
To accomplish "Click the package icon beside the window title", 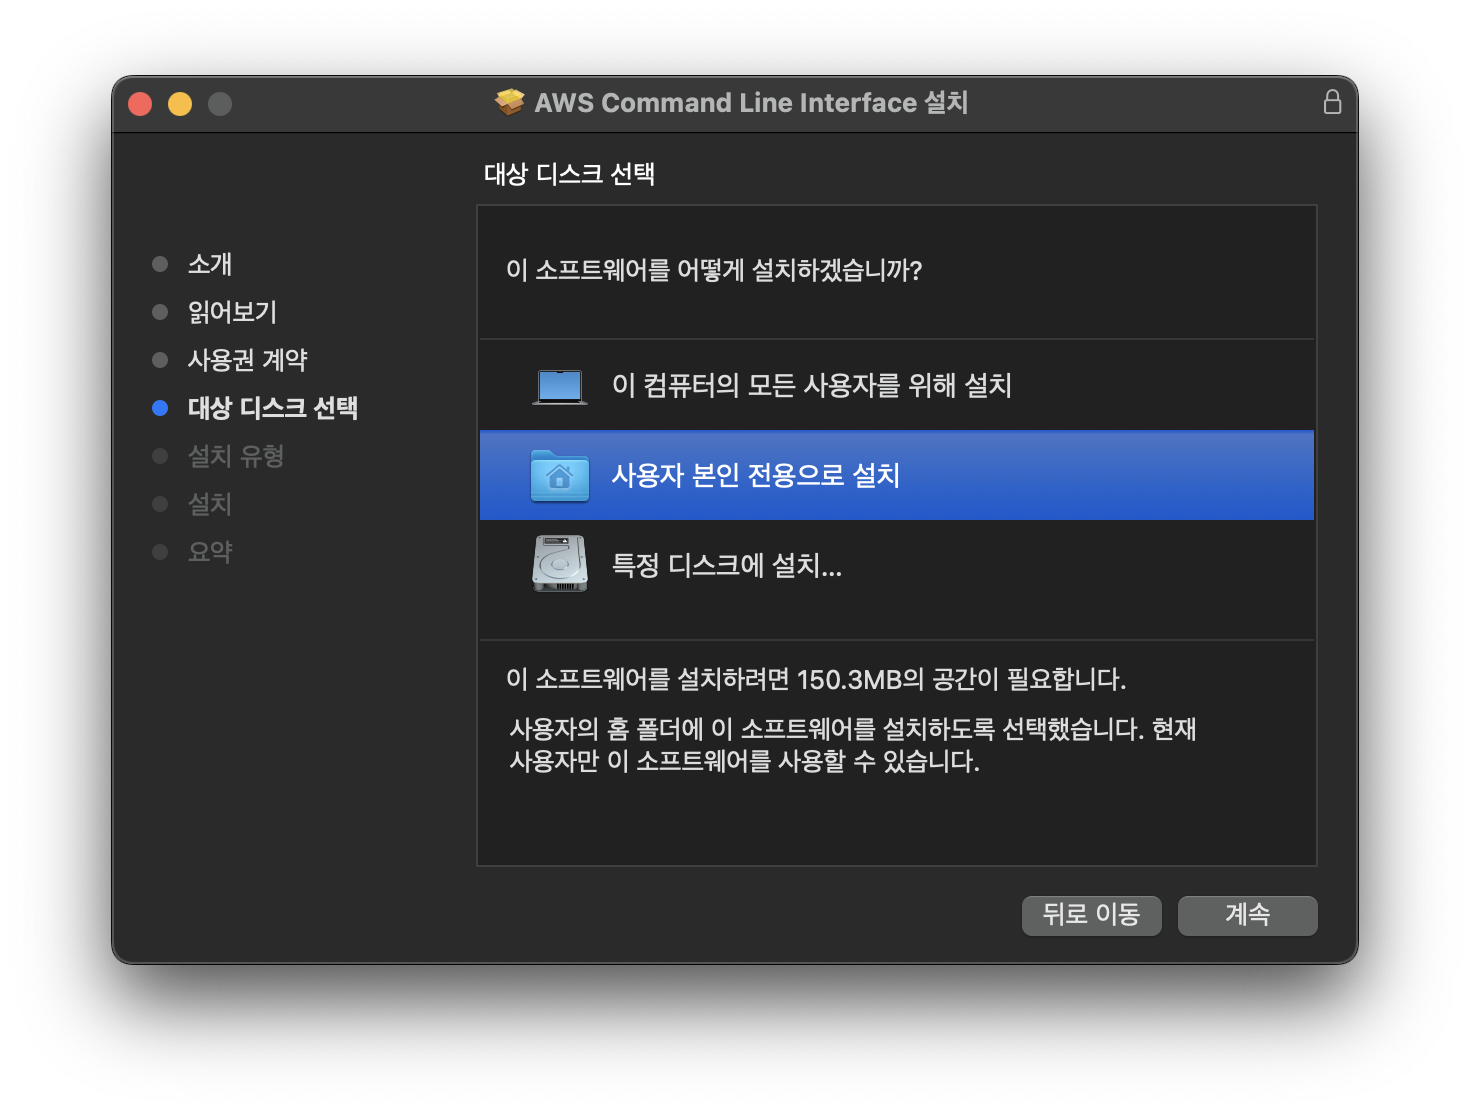I will pos(510,102).
